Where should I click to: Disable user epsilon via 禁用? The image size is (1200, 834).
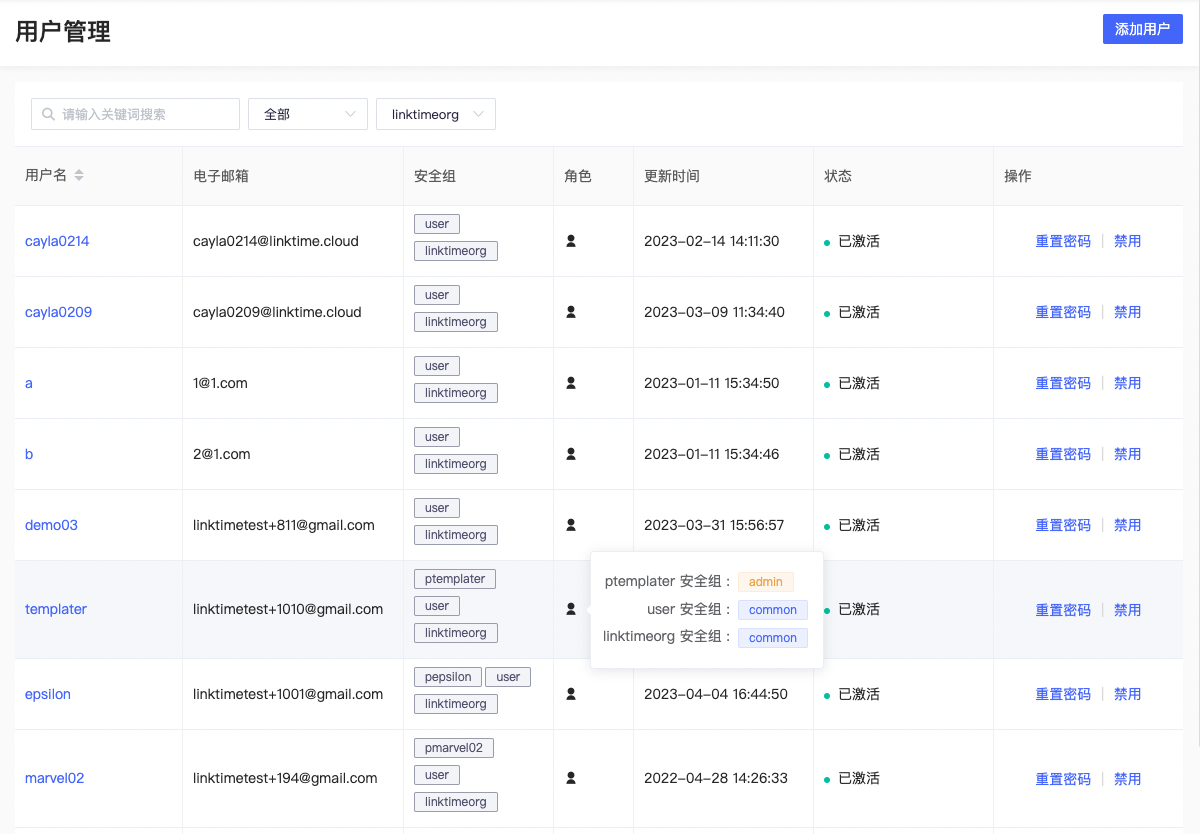tap(1127, 694)
